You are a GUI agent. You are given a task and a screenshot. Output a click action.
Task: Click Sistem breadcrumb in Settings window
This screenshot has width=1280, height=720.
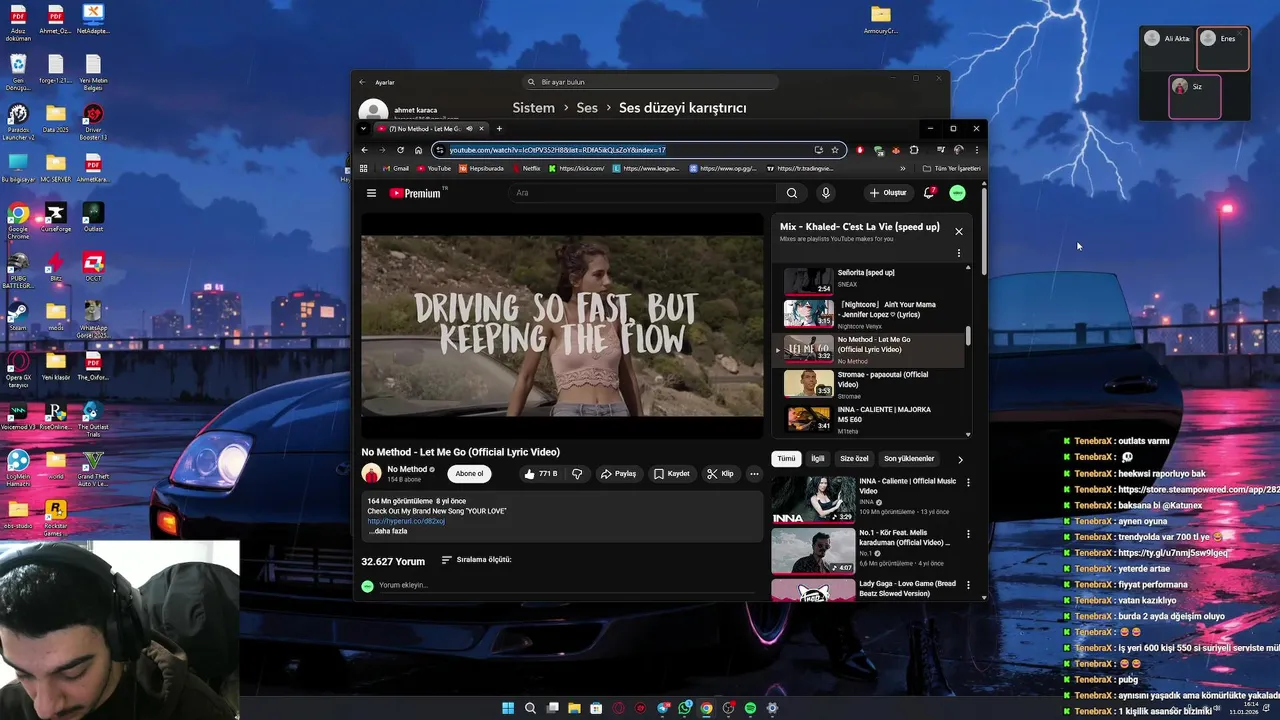click(533, 108)
